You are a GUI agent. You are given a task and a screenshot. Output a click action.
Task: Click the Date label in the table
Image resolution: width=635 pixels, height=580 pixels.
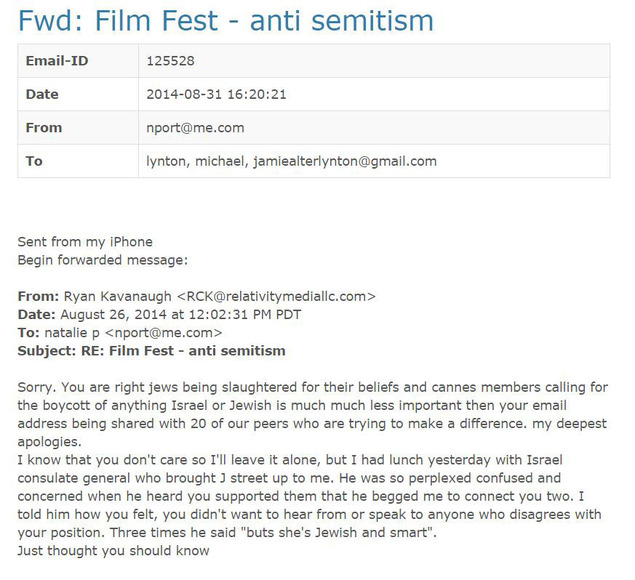tap(42, 94)
